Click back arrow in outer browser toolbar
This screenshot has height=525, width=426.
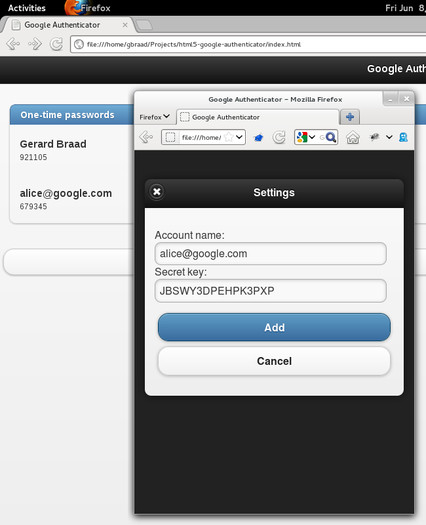point(13,44)
